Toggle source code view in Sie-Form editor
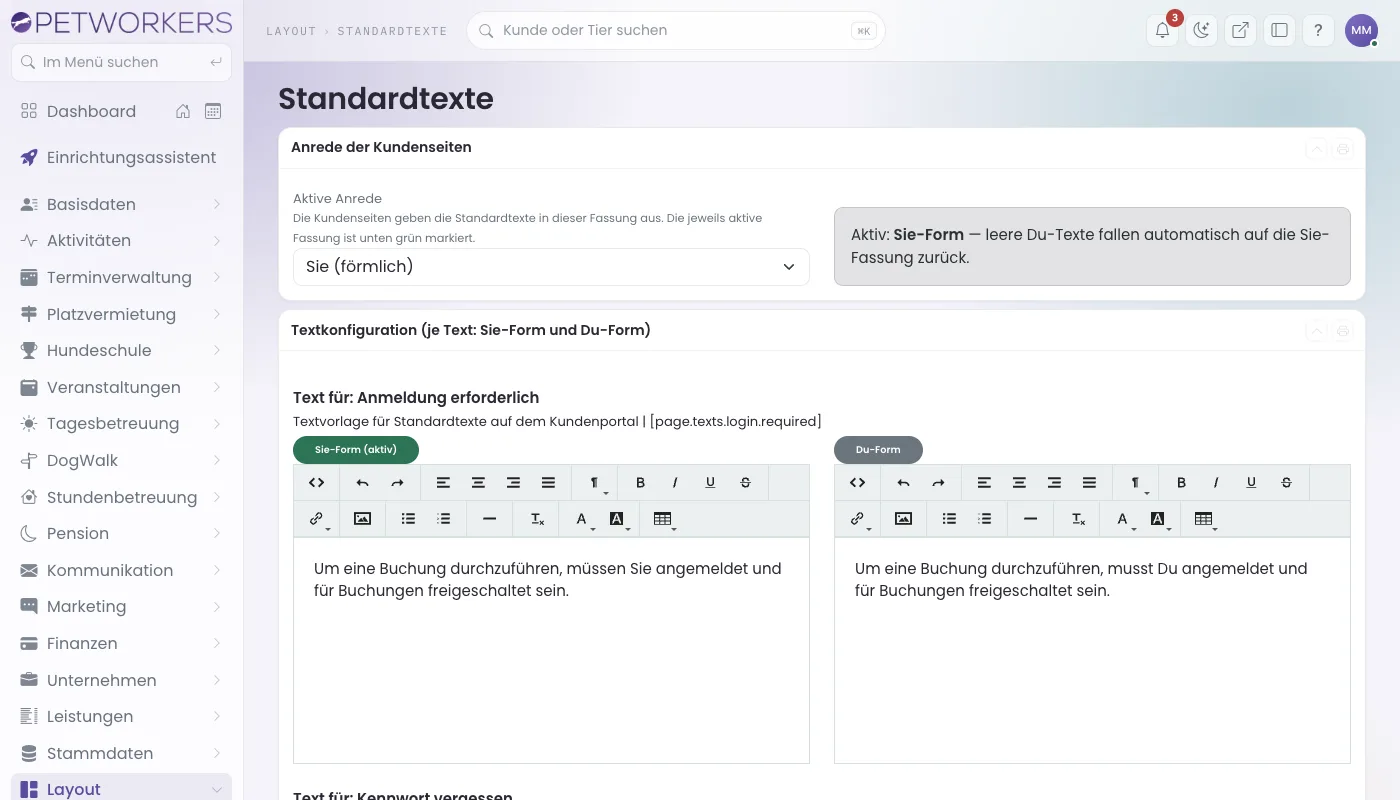1400x800 pixels. 316,483
